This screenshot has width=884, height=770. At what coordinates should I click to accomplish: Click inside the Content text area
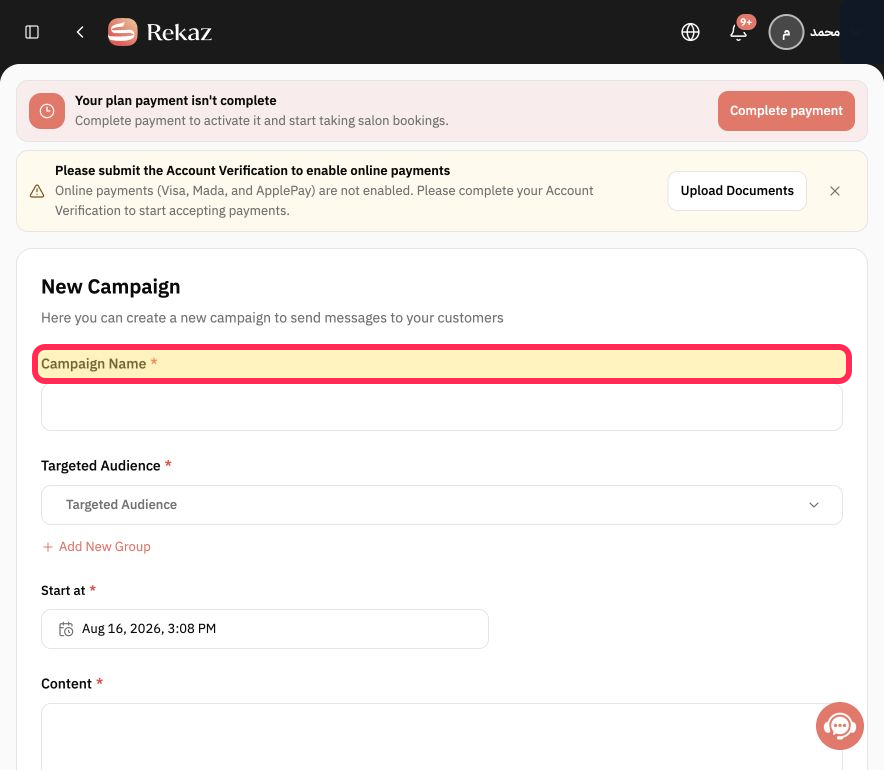[x=441, y=736]
